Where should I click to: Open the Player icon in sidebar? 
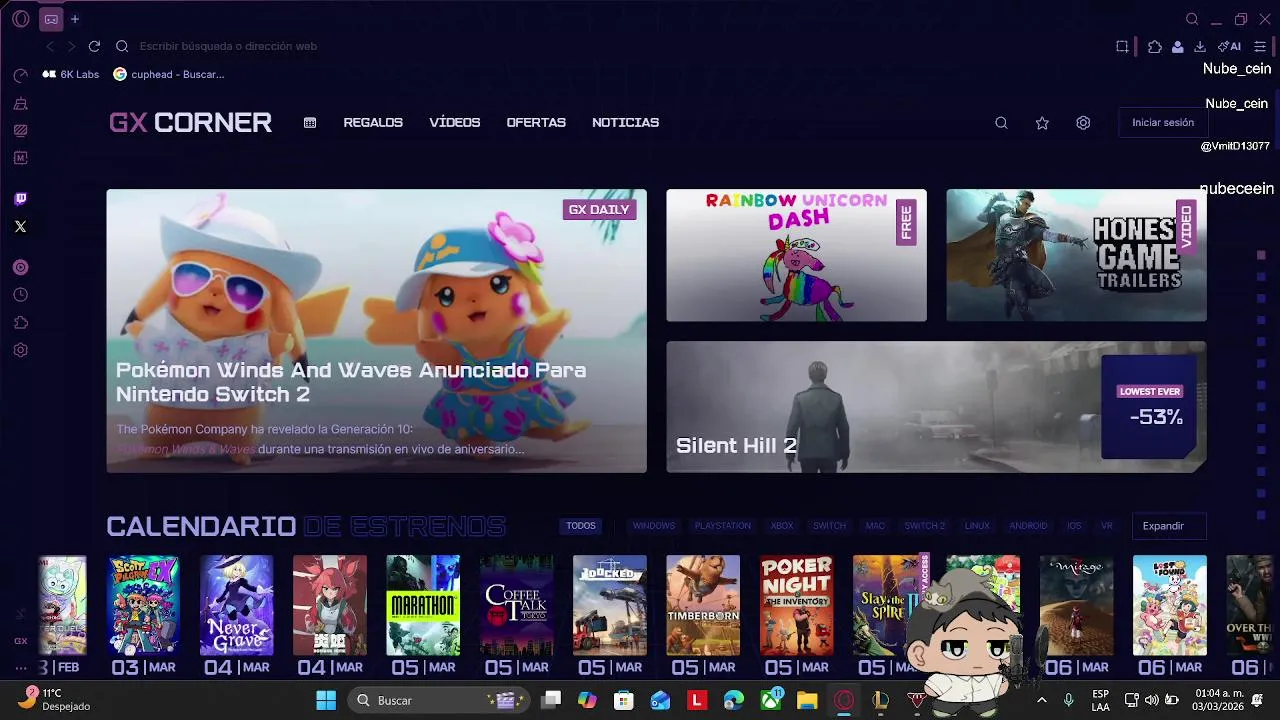20,267
